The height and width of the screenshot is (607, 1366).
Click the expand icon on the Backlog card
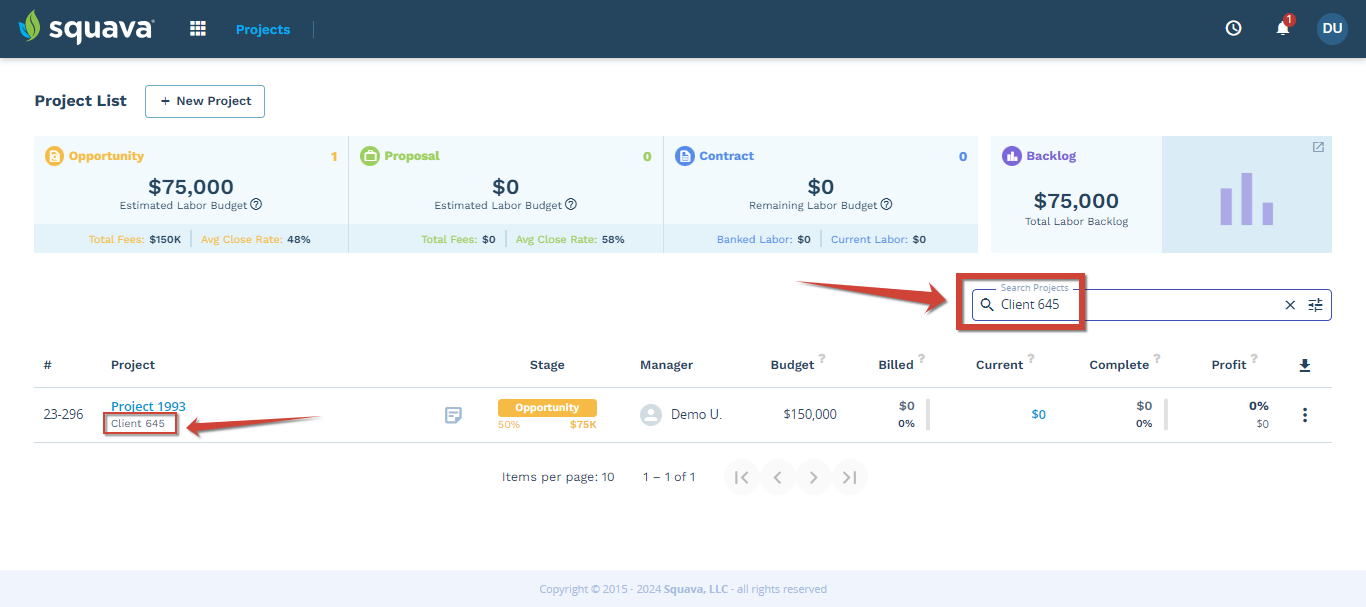(1318, 146)
